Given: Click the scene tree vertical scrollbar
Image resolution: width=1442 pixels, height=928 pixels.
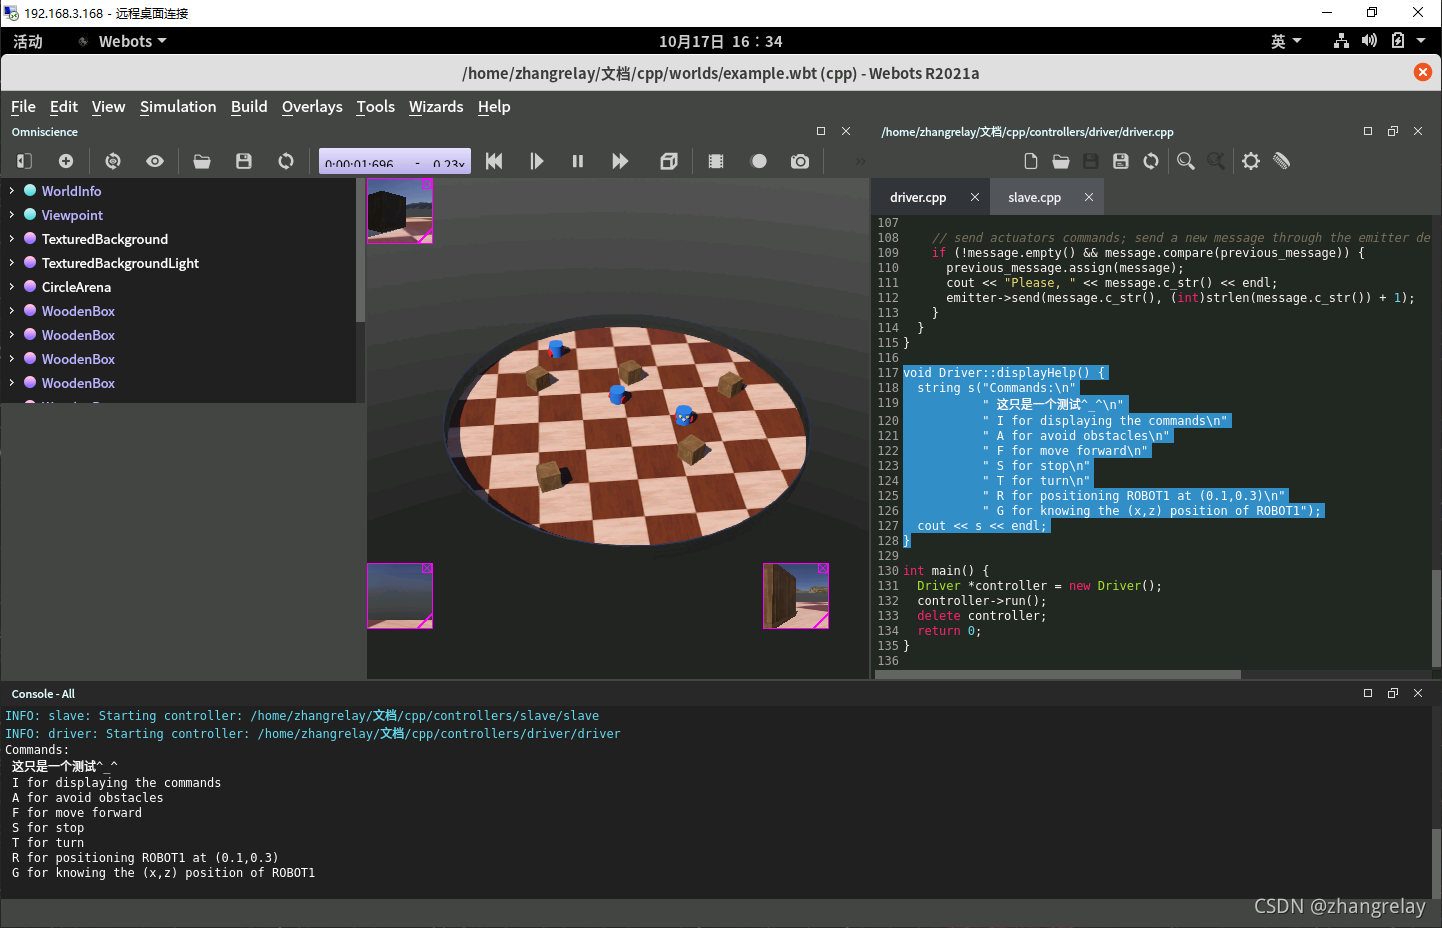Looking at the screenshot, I should 360,250.
